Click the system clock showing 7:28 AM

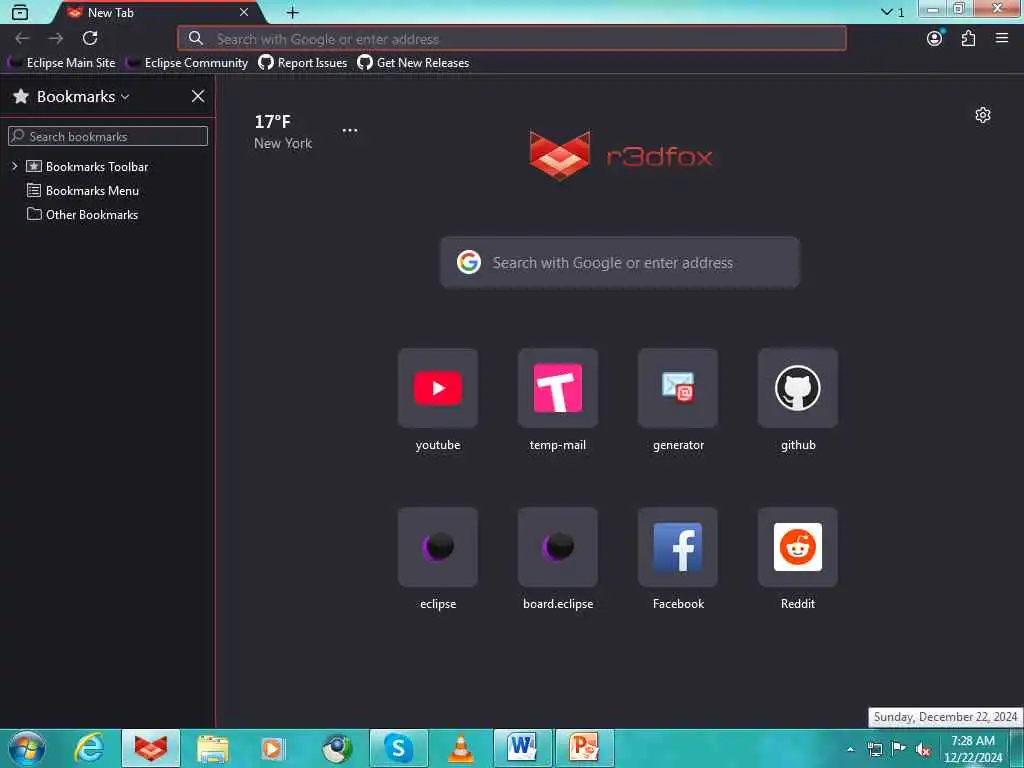(972, 749)
